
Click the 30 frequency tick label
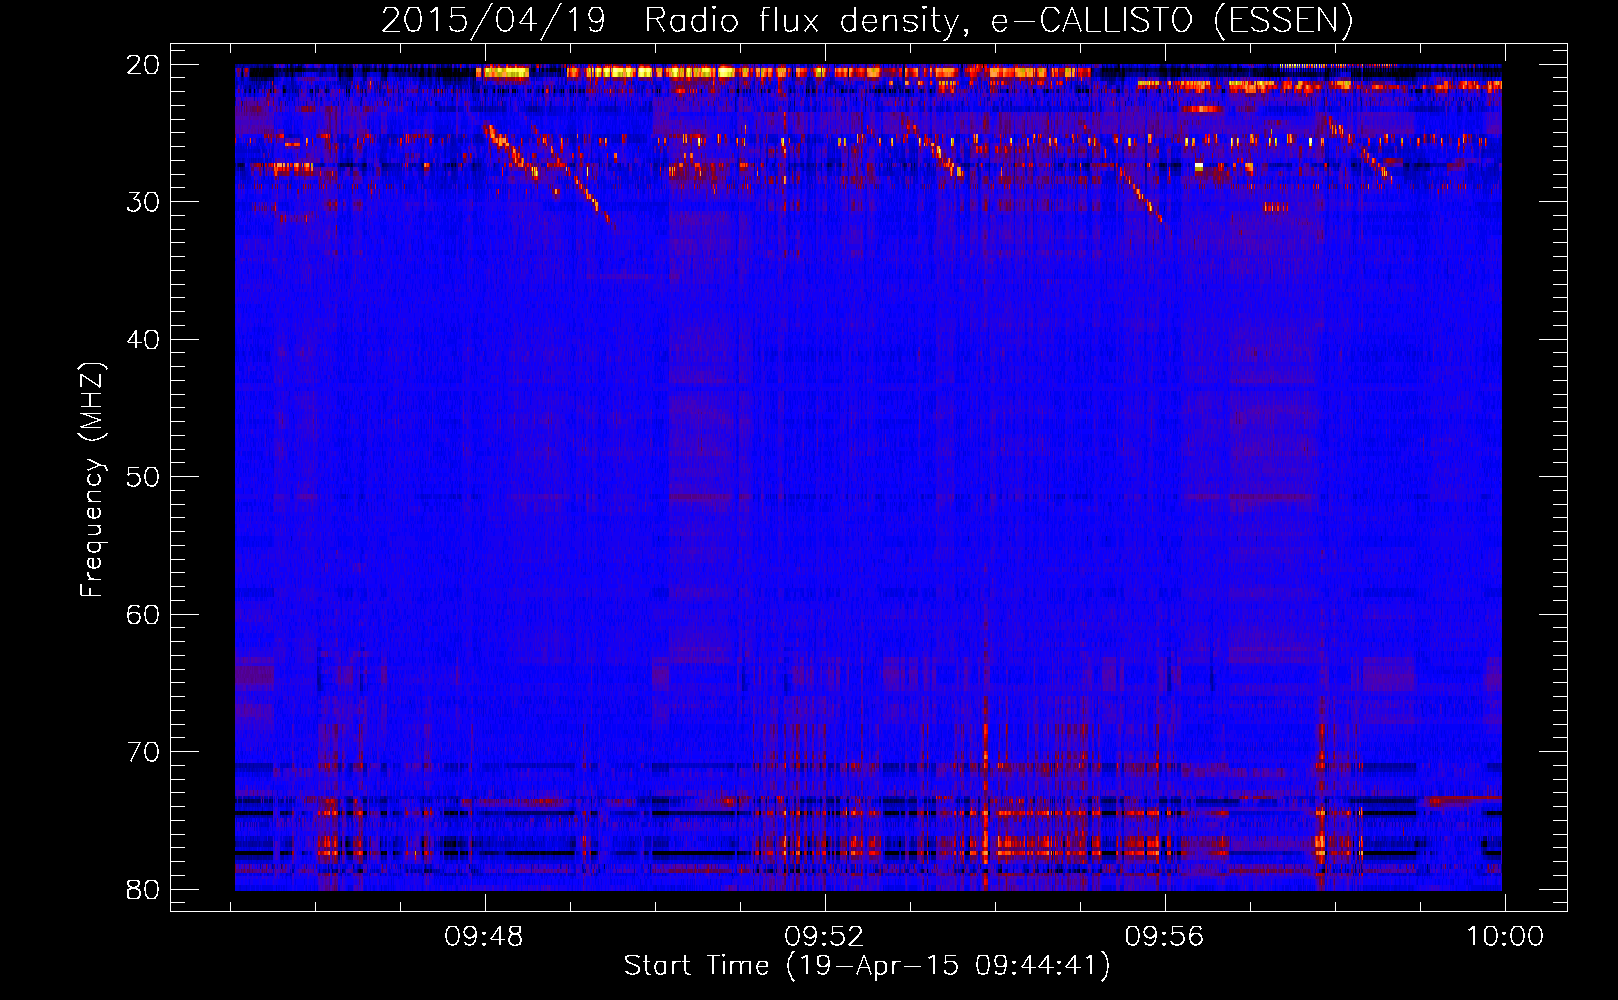(x=143, y=202)
